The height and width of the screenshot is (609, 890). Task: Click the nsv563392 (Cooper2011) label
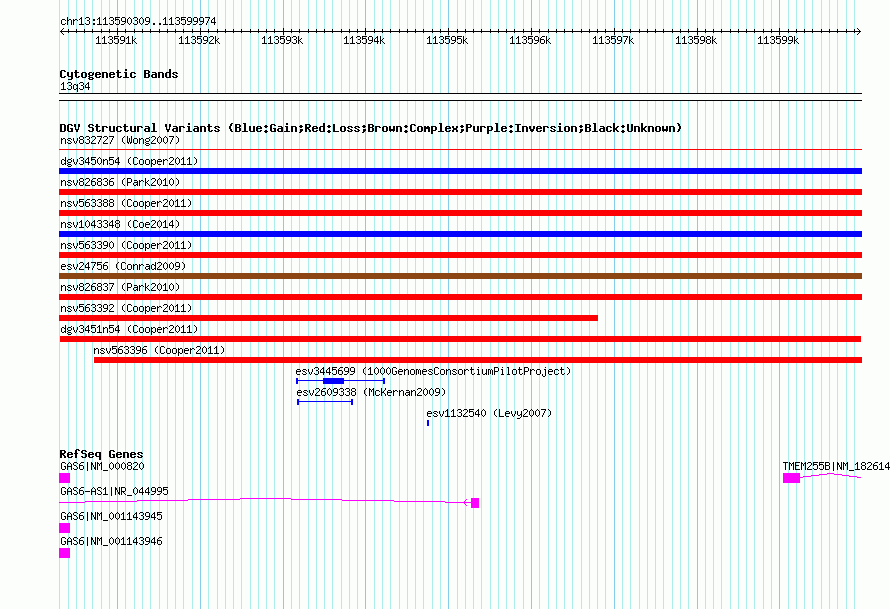tap(126, 308)
